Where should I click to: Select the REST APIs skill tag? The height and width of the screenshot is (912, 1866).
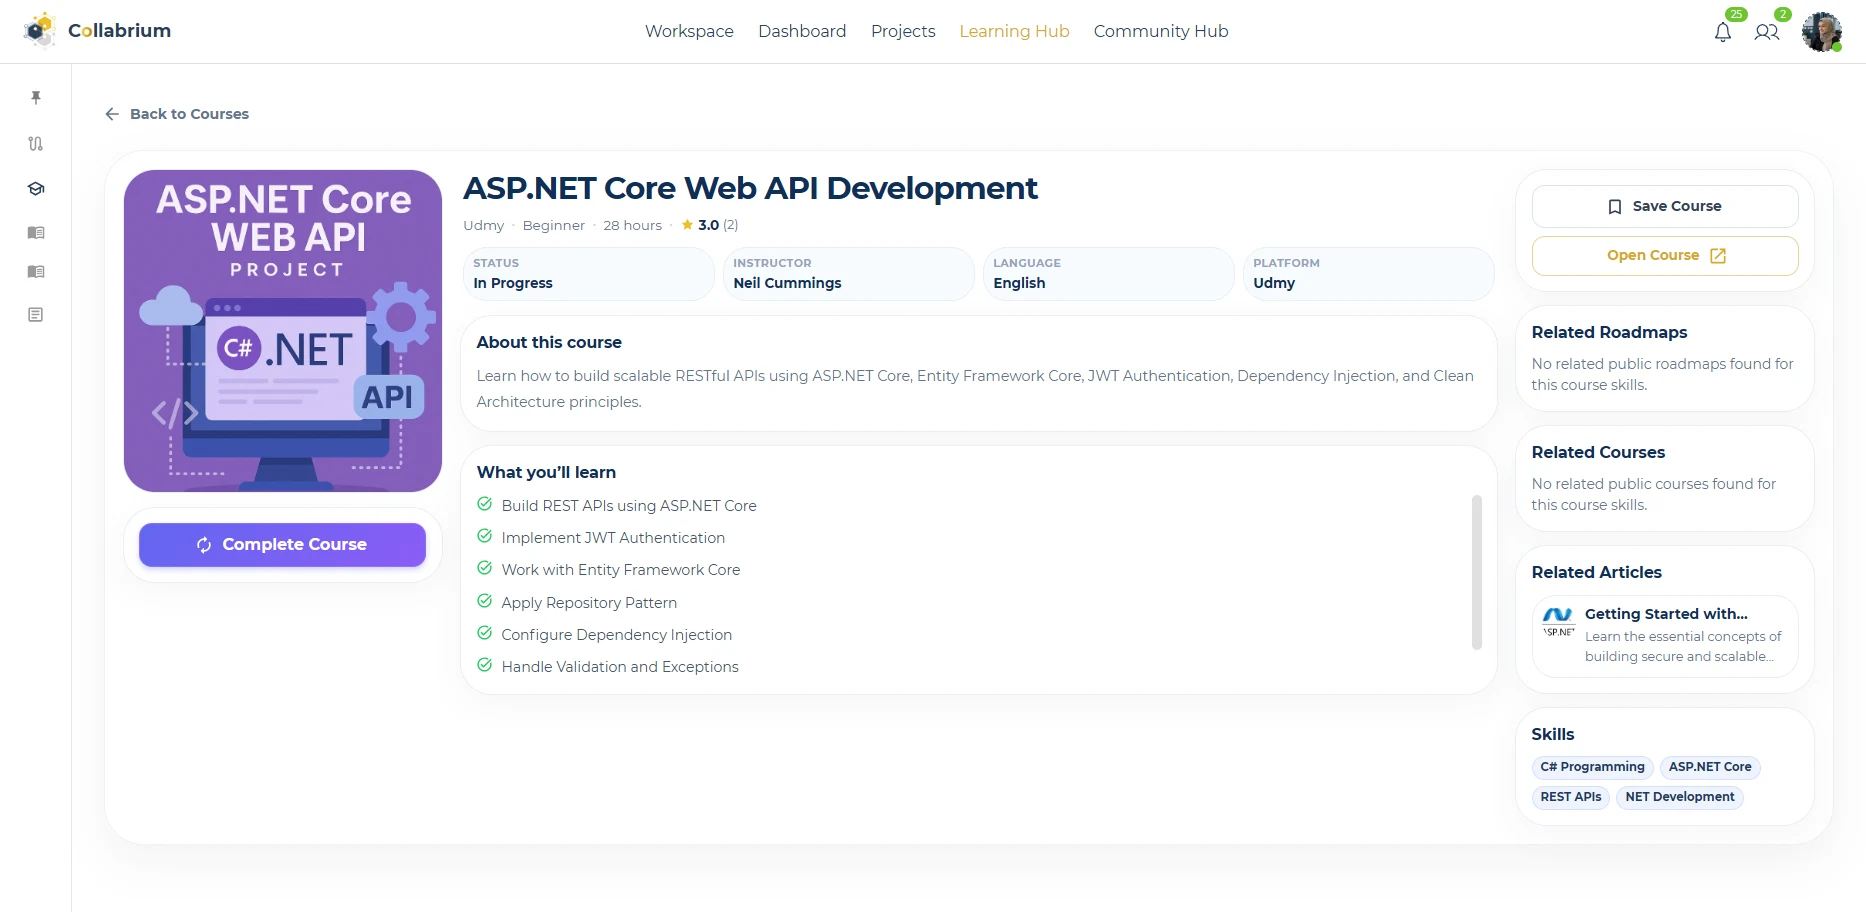(1570, 797)
